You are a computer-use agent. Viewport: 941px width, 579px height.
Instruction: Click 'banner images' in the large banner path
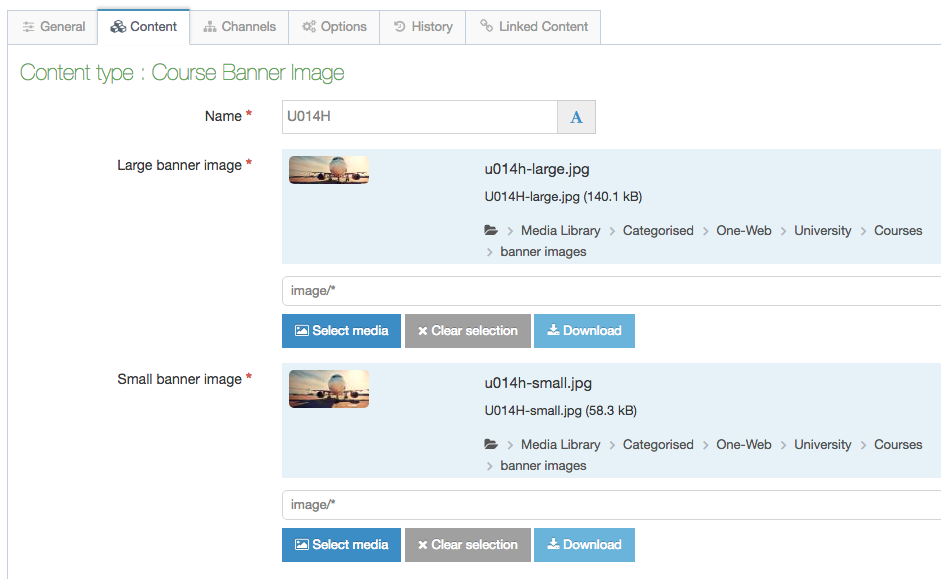pos(543,251)
